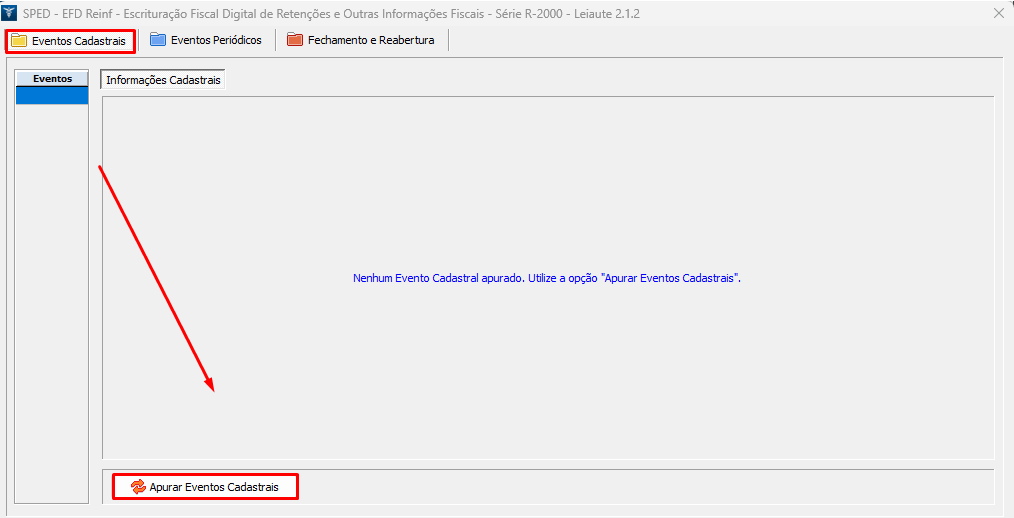Click the Eventos column header

pyautogui.click(x=52, y=78)
